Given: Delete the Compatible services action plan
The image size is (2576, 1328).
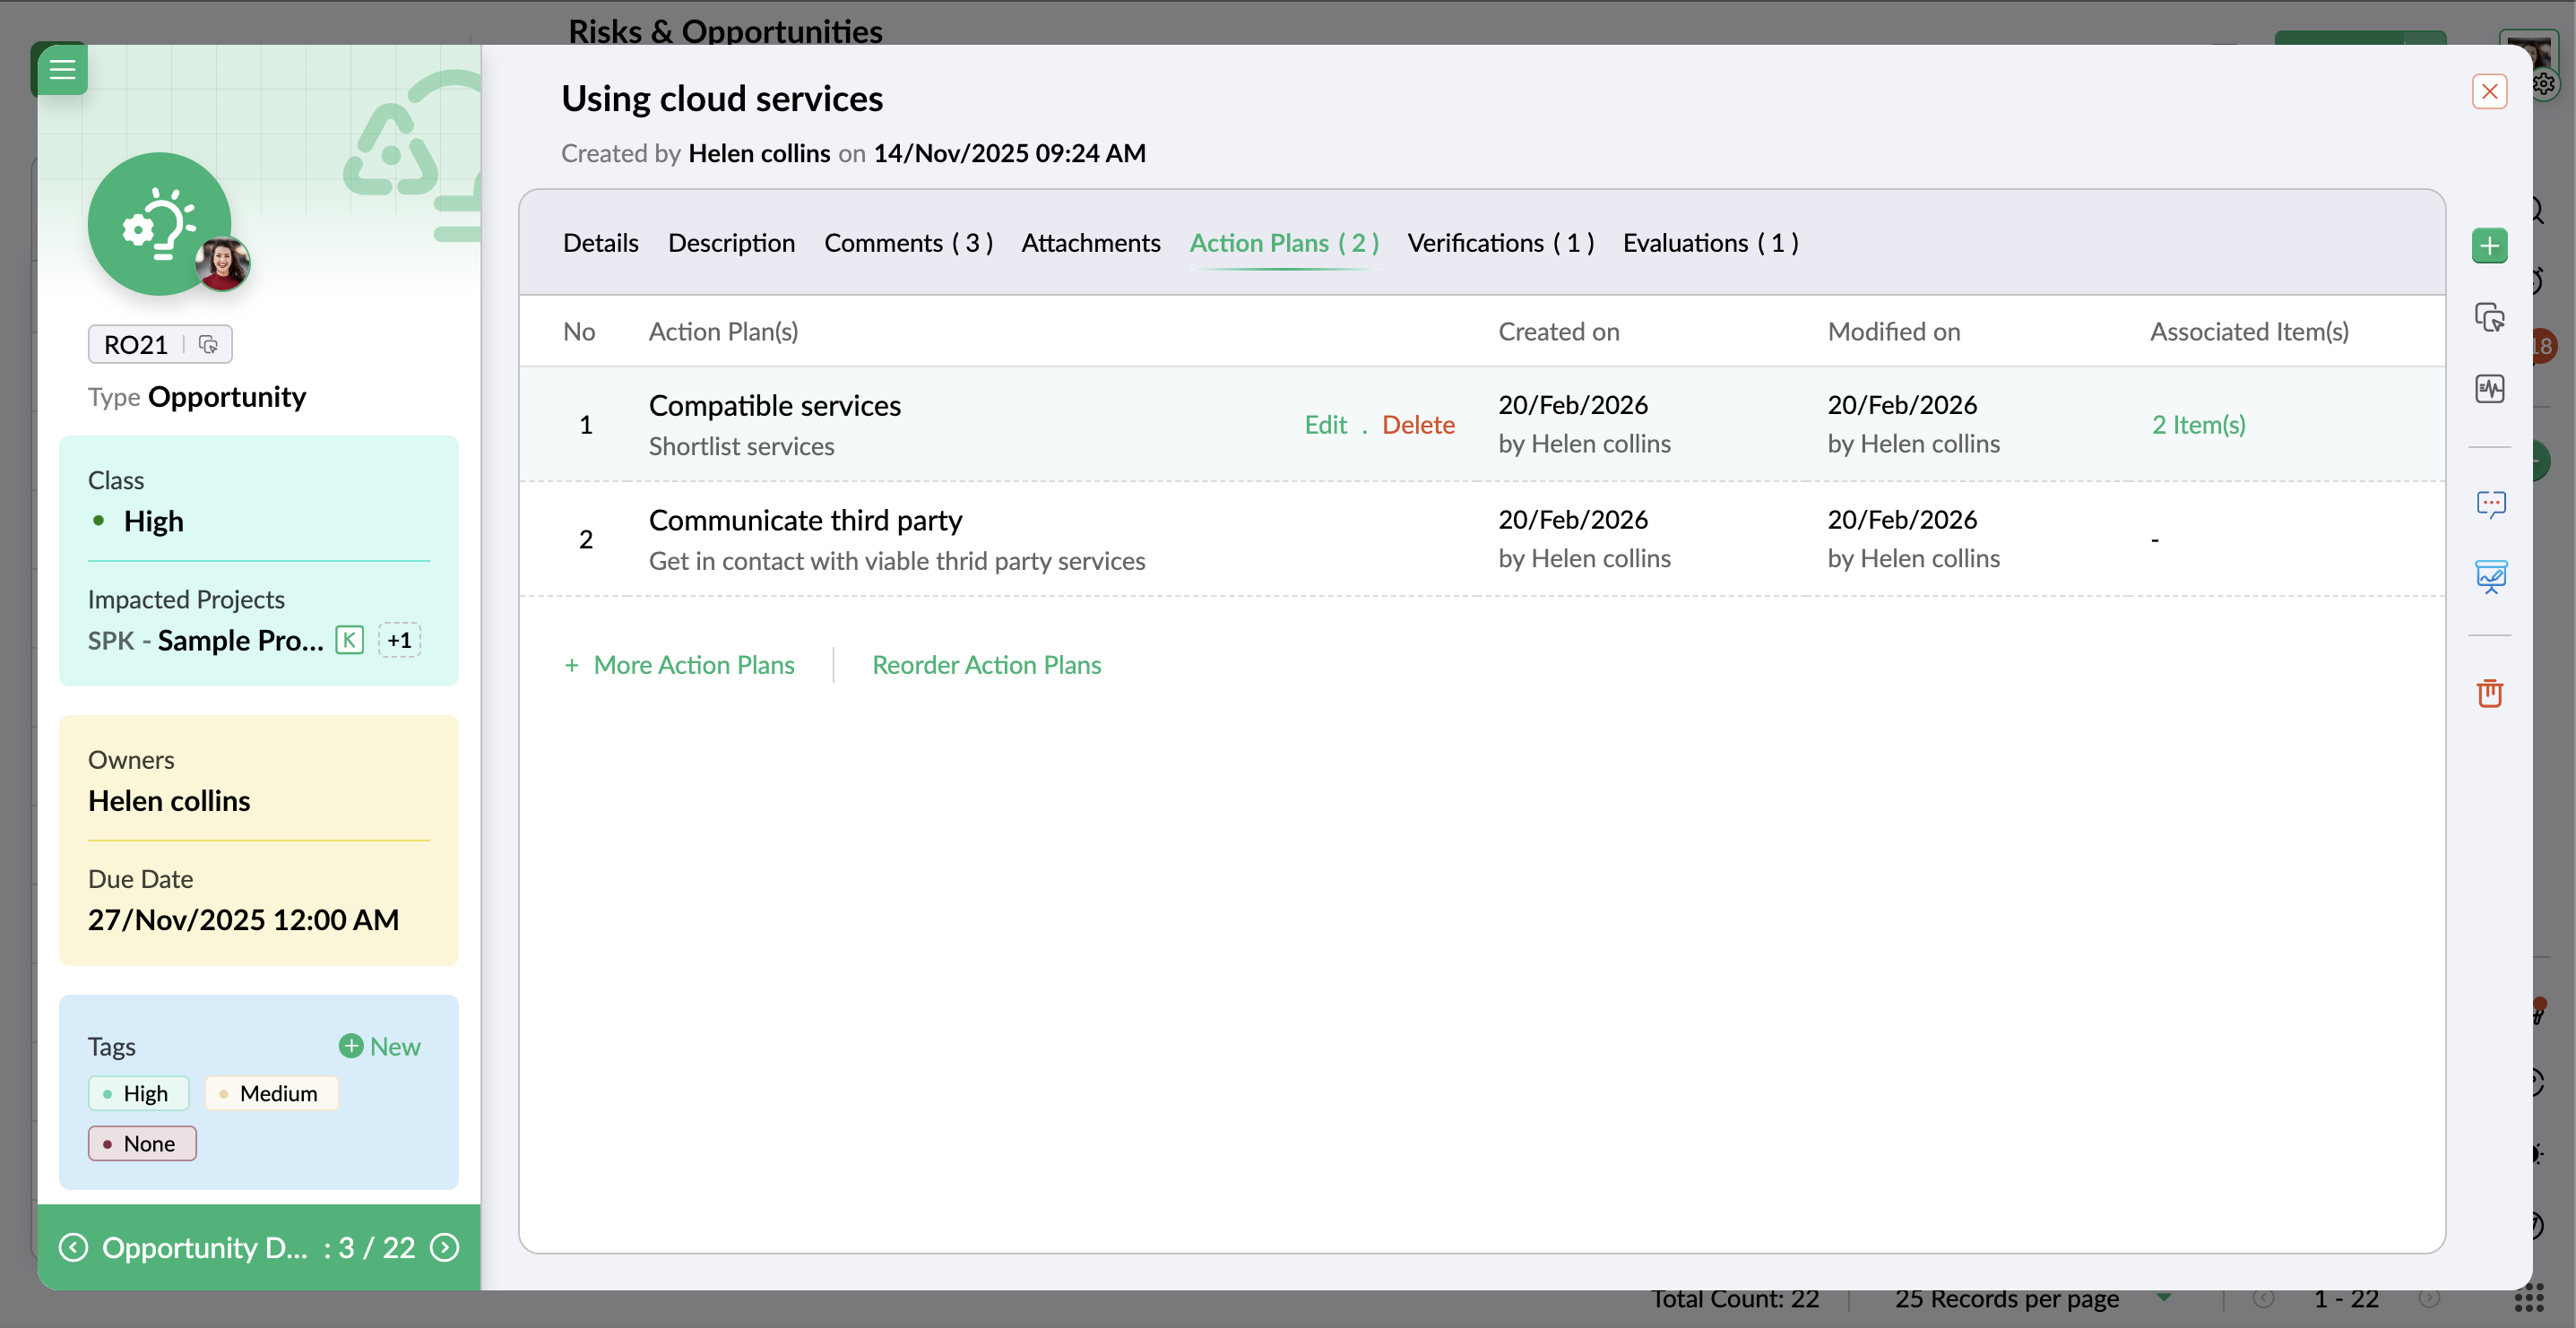Looking at the screenshot, I should point(1417,424).
